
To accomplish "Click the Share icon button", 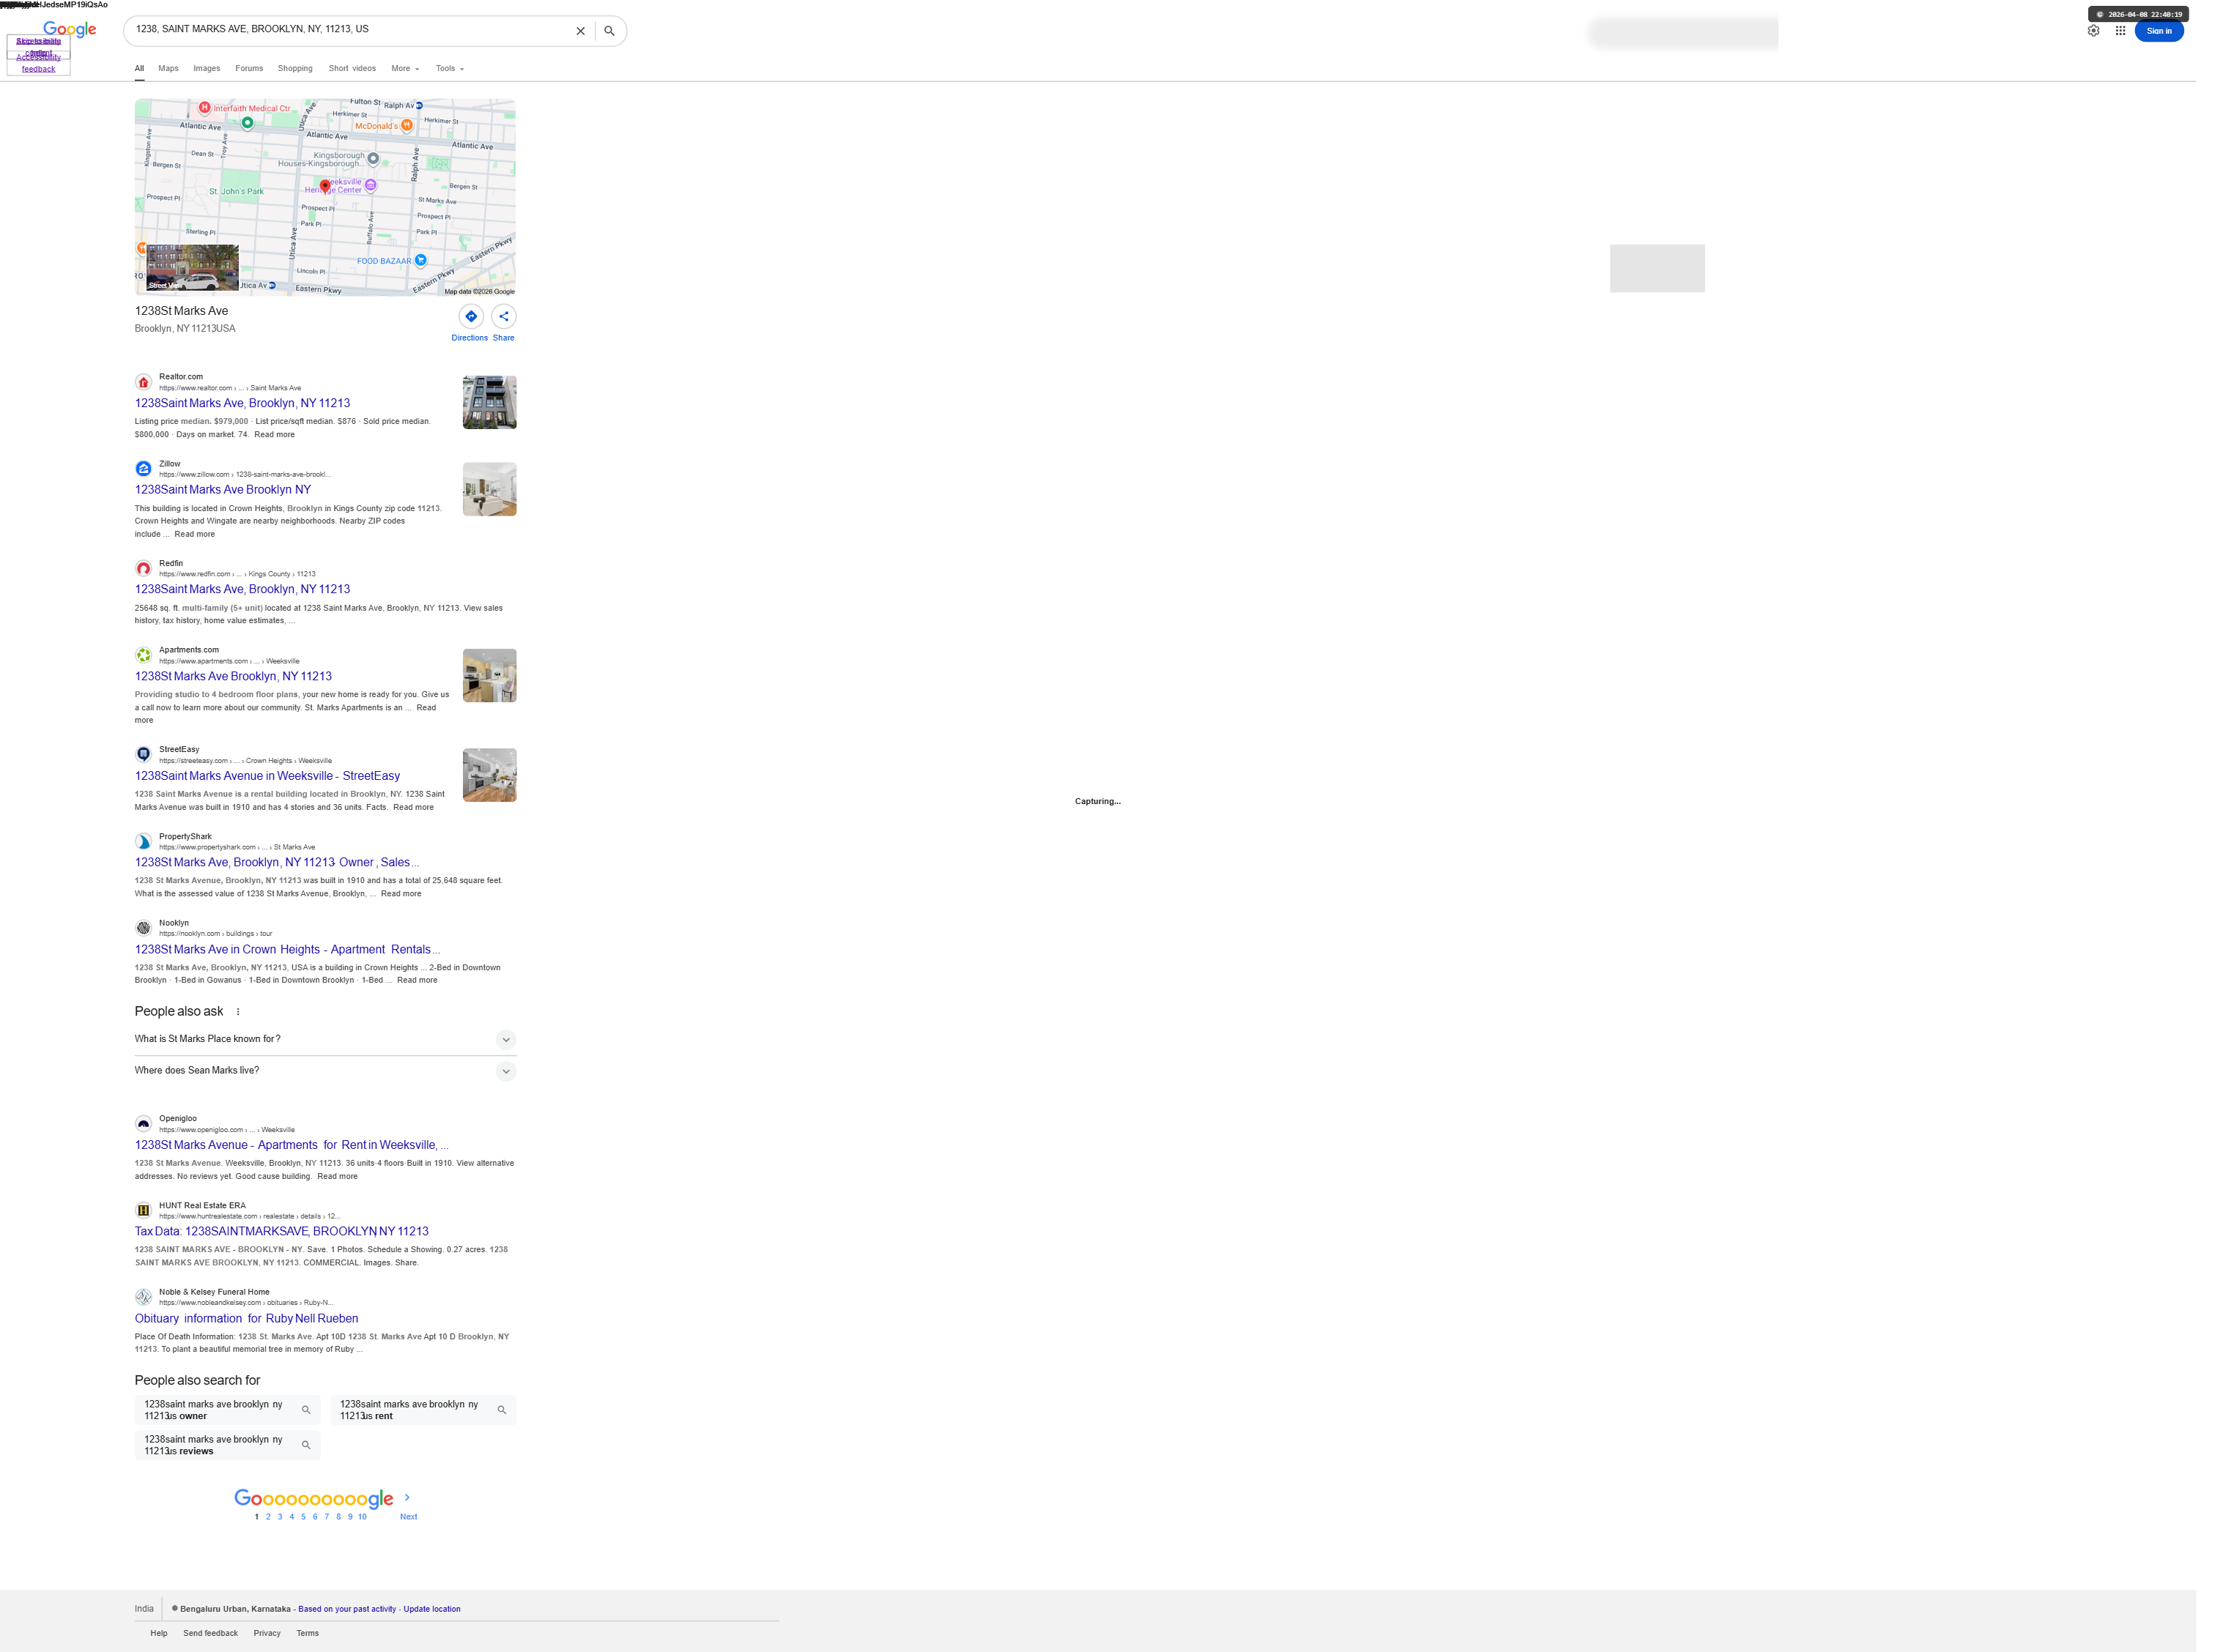I will [503, 317].
